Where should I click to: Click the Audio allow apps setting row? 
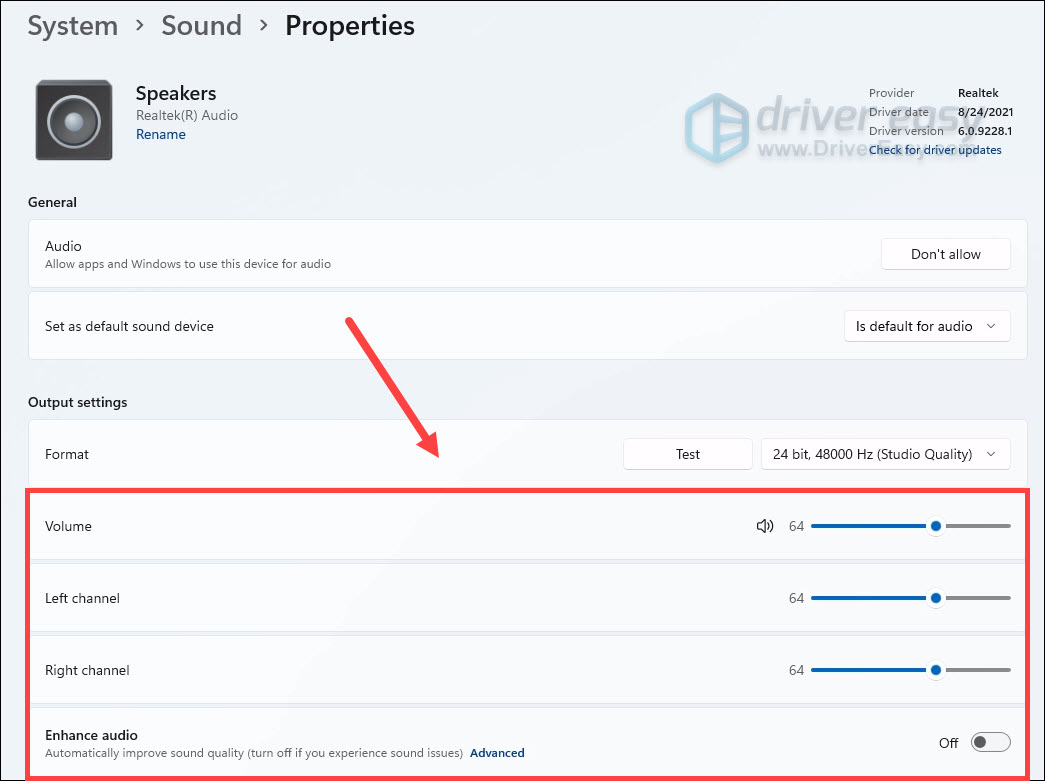[528, 254]
